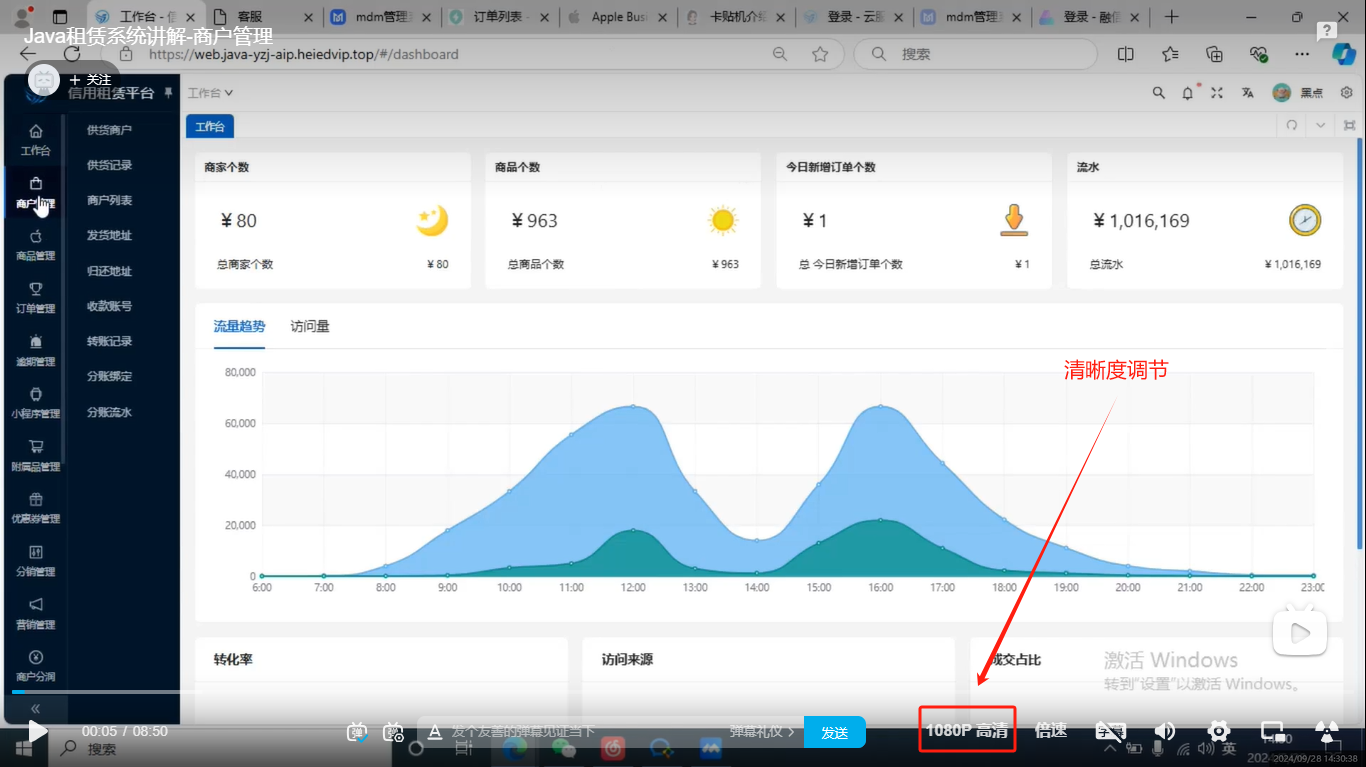Click the browser favorite star icon

820,54
